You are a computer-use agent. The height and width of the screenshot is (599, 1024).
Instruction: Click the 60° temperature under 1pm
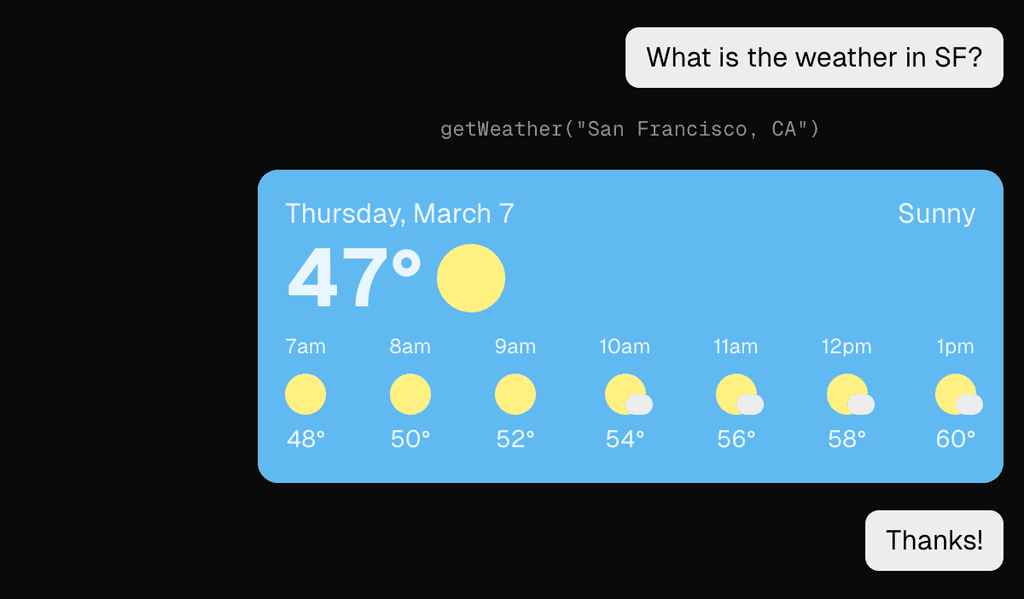[x=956, y=438]
